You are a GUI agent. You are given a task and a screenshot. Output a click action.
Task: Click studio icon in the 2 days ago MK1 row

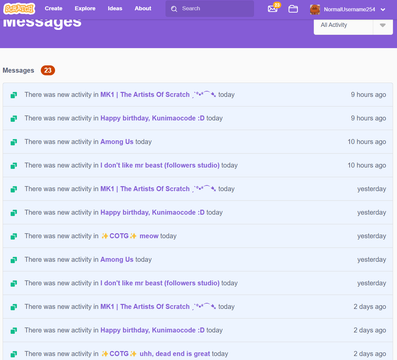pyautogui.click(x=14, y=307)
